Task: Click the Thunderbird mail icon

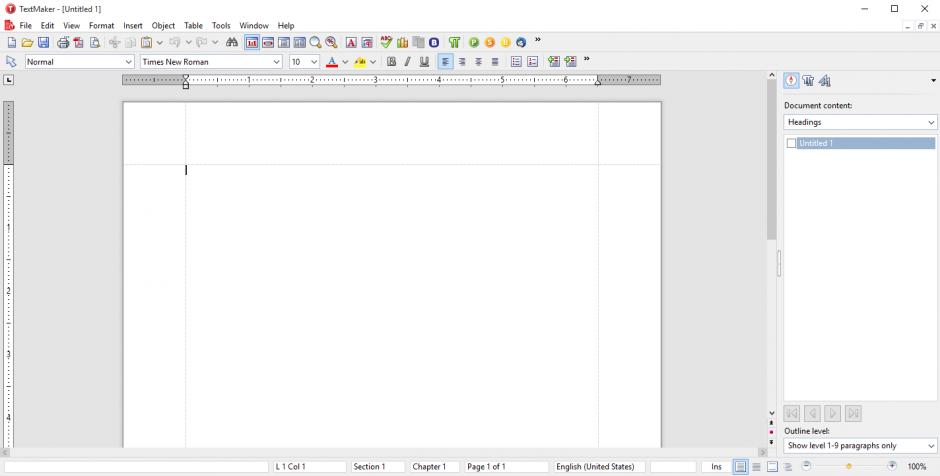Action: (521, 43)
